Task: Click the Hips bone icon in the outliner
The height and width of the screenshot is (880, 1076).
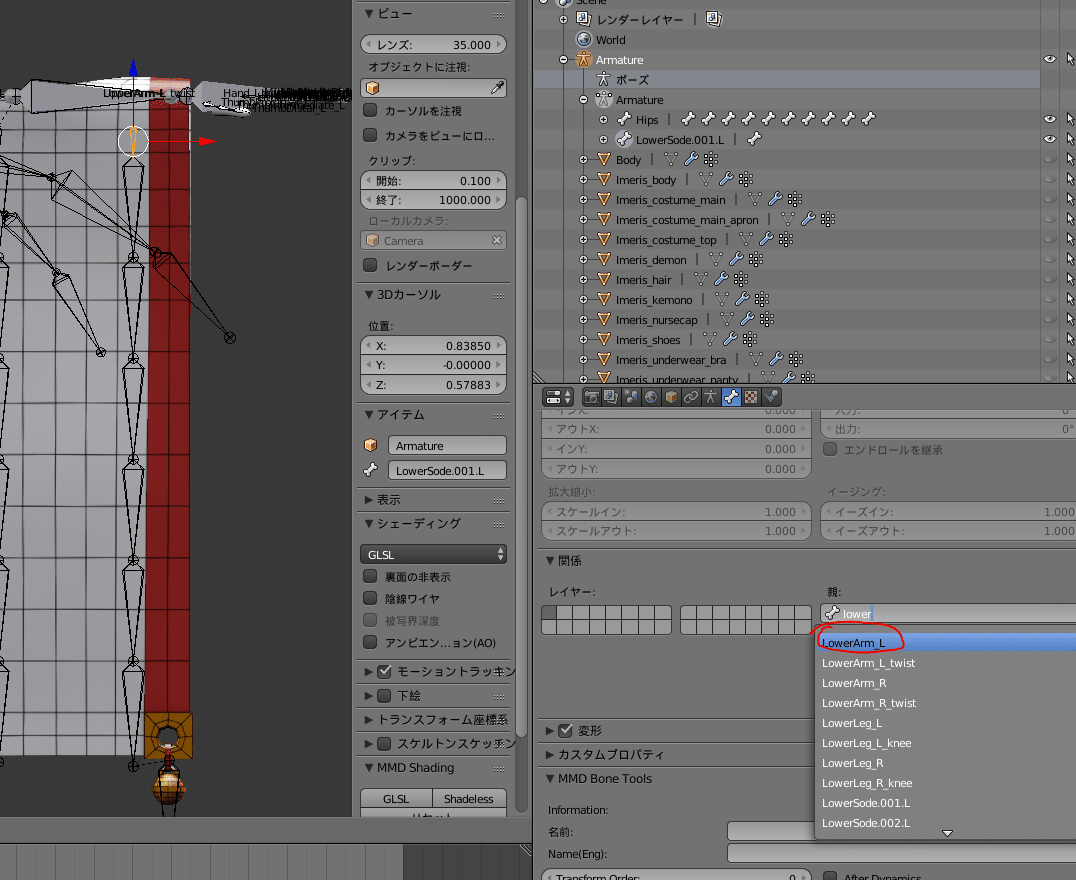Action: (624, 119)
